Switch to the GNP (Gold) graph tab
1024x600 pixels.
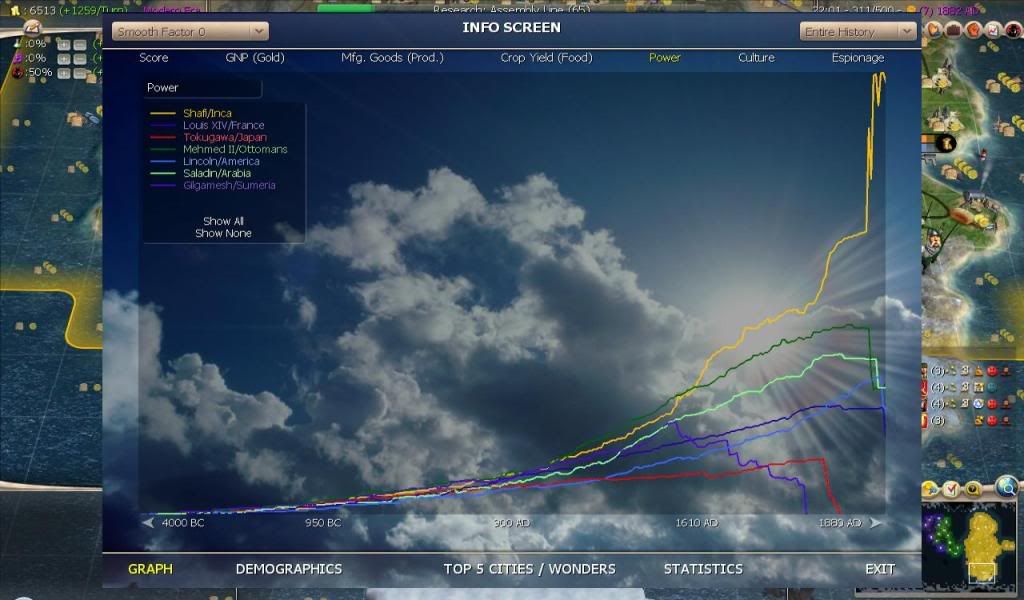point(255,57)
